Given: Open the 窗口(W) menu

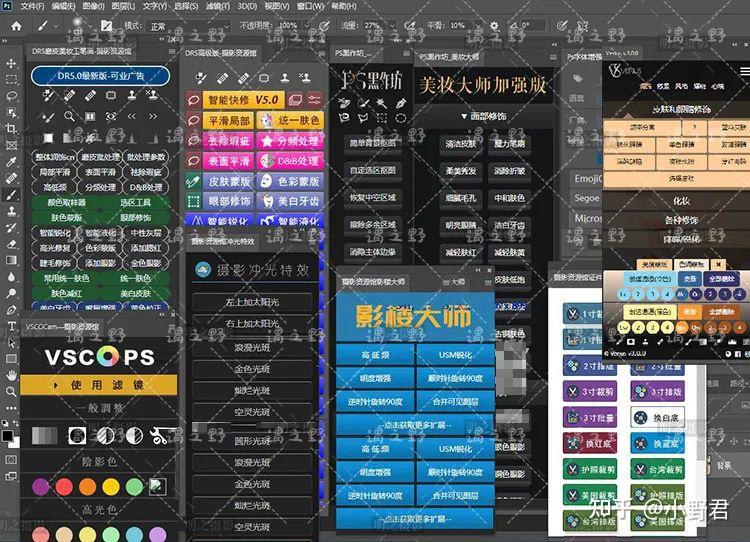Looking at the screenshot, I should (x=310, y=6).
